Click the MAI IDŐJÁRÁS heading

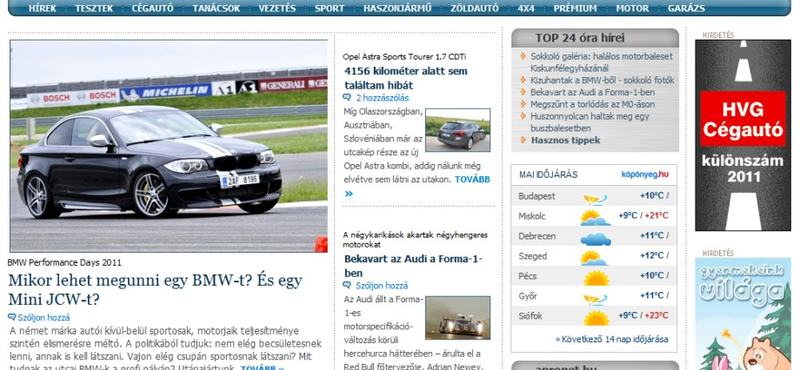coord(548,175)
